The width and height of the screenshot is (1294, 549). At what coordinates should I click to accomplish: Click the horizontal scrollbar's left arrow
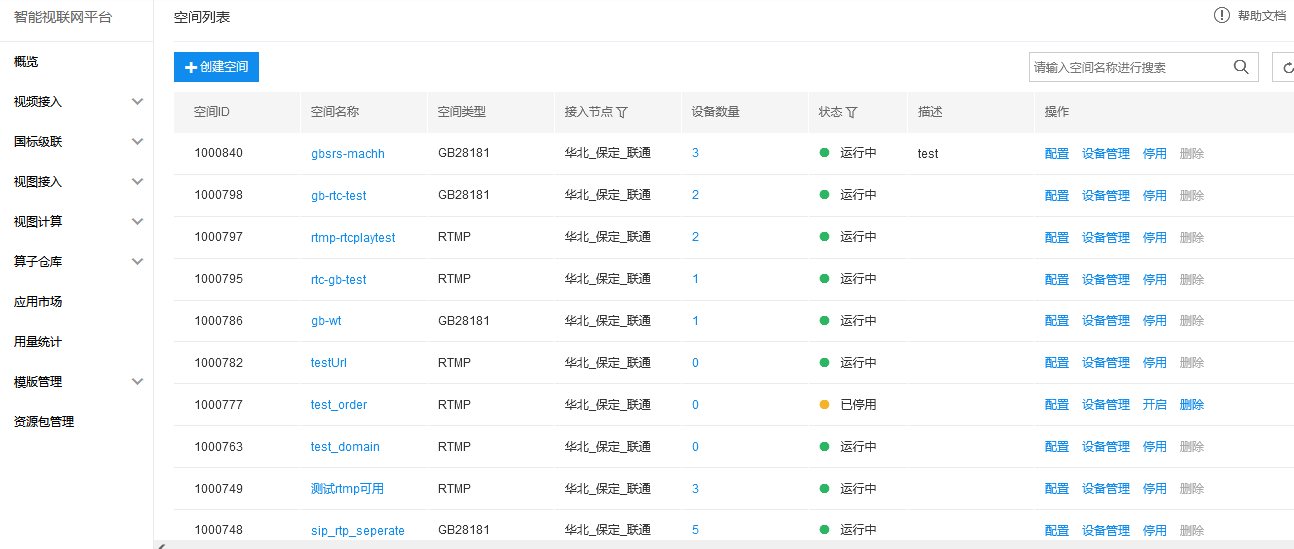(x=159, y=545)
